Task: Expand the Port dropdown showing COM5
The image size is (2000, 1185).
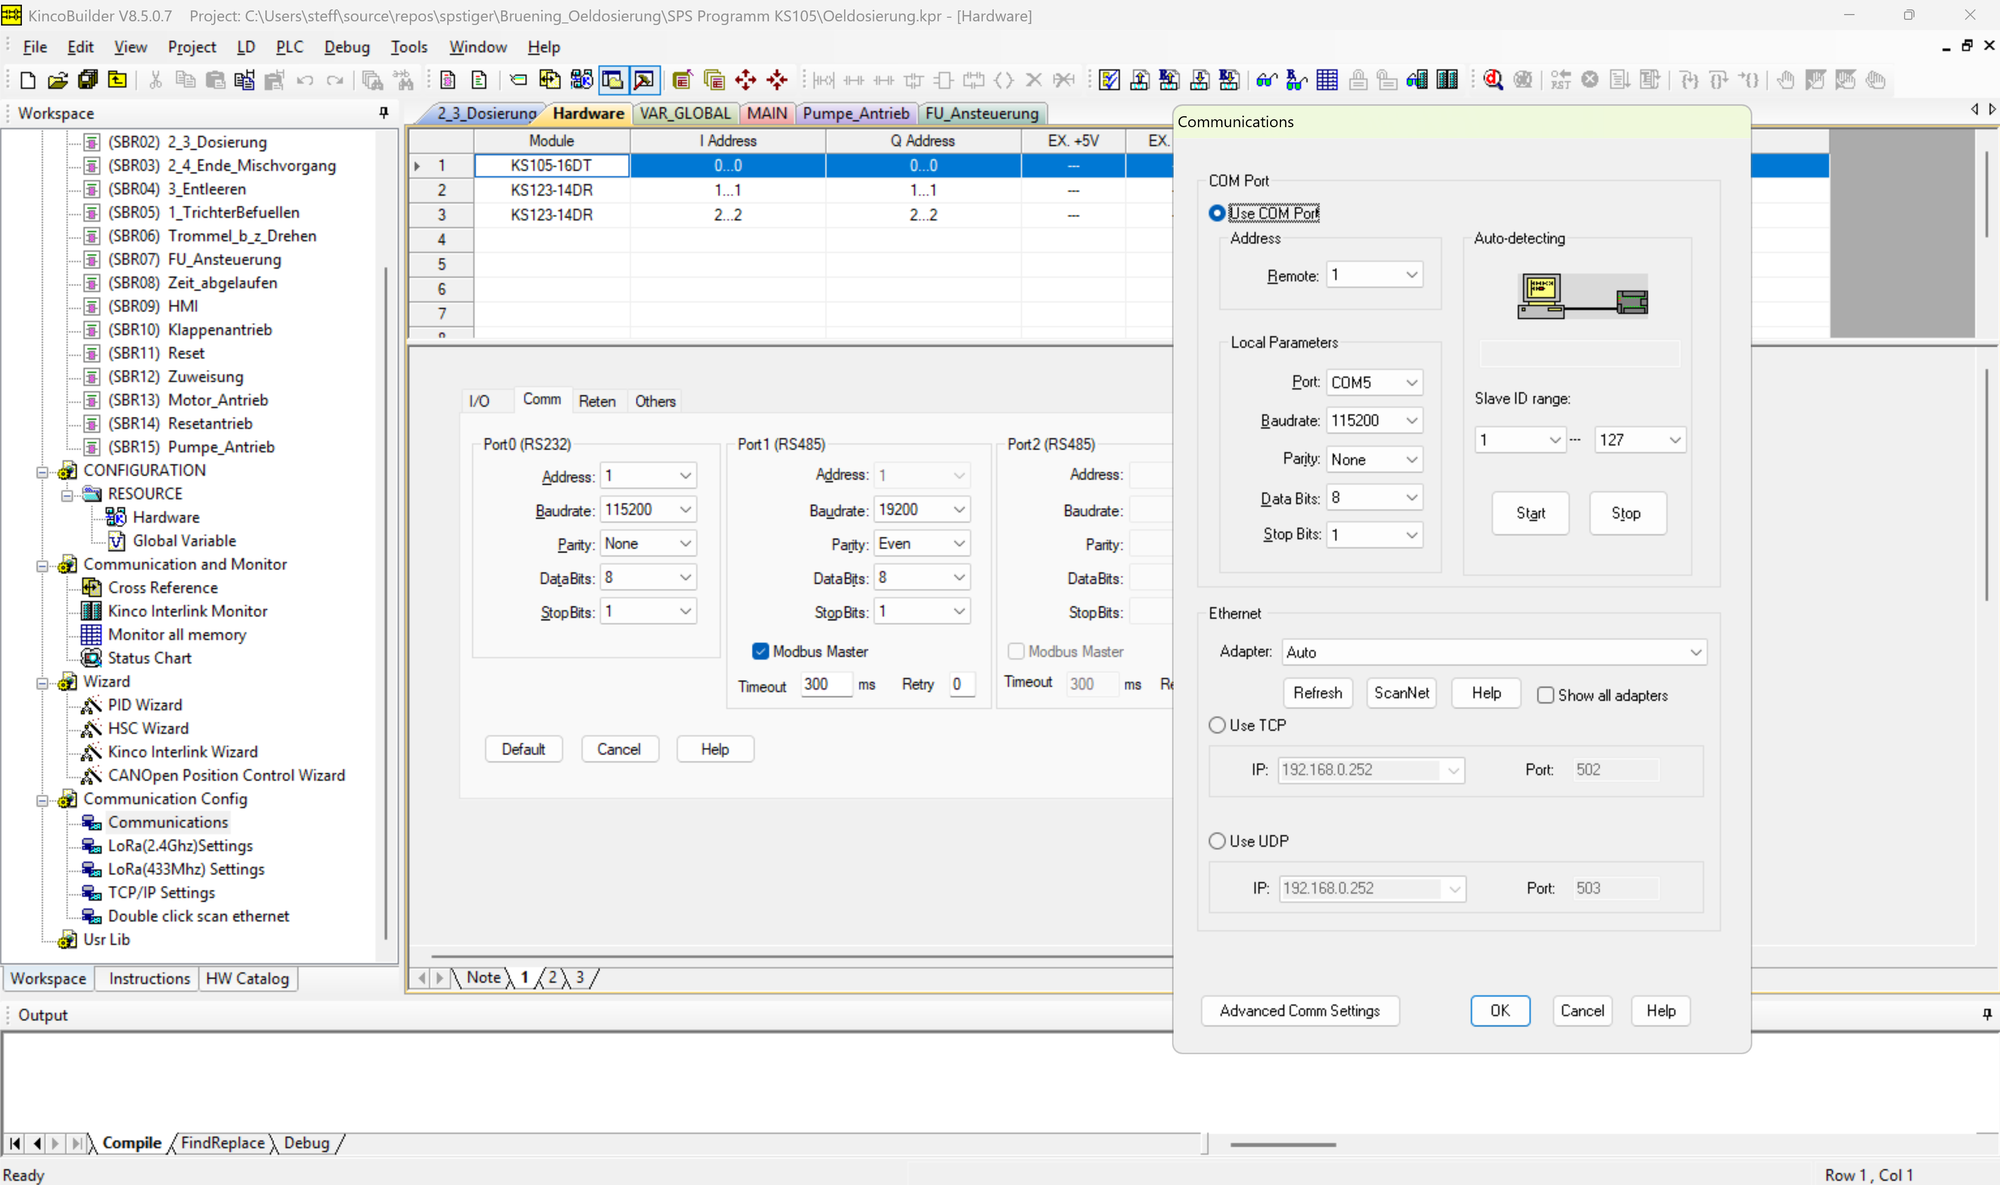Action: (1374, 381)
